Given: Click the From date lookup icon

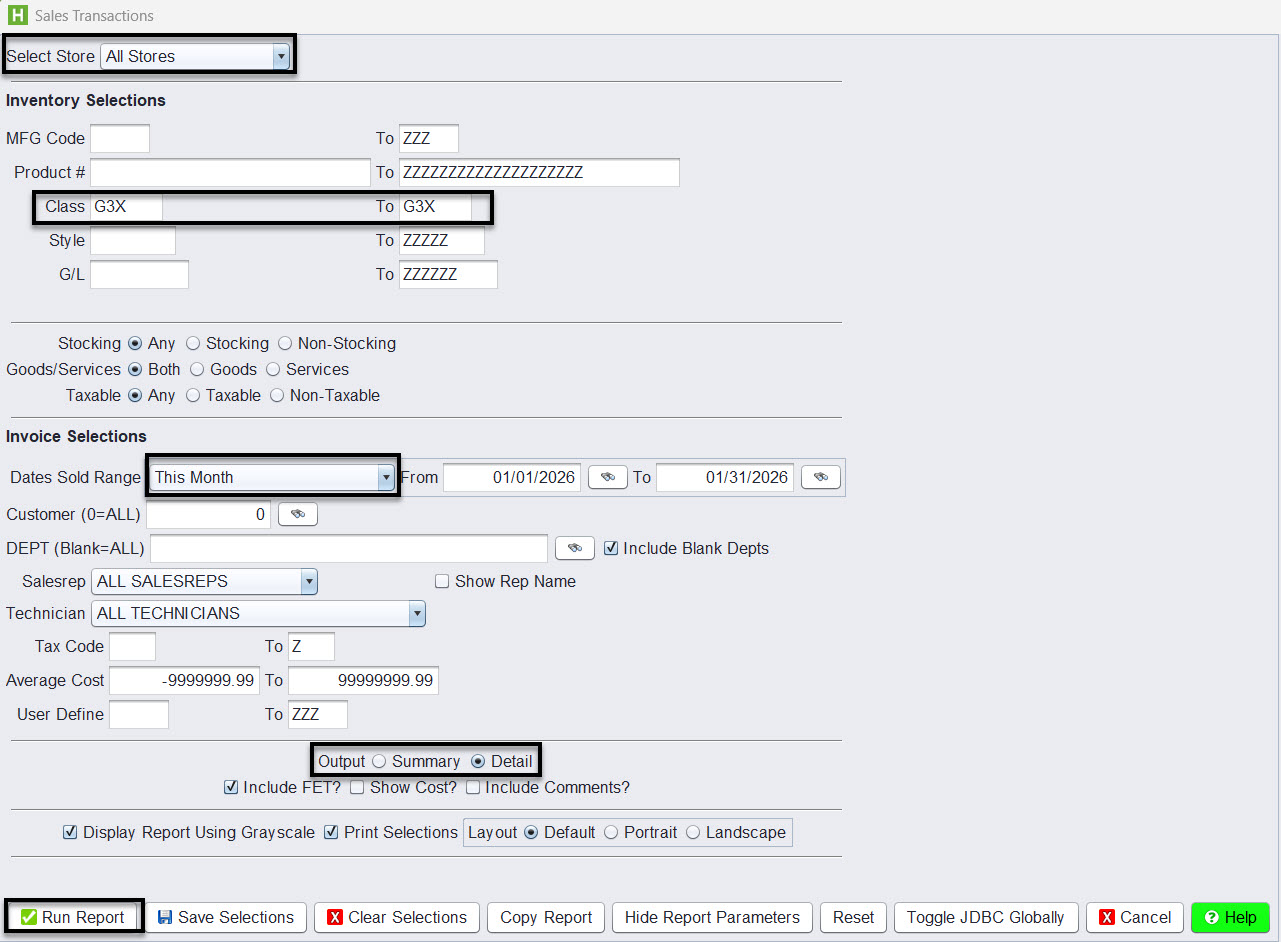Looking at the screenshot, I should point(607,478).
